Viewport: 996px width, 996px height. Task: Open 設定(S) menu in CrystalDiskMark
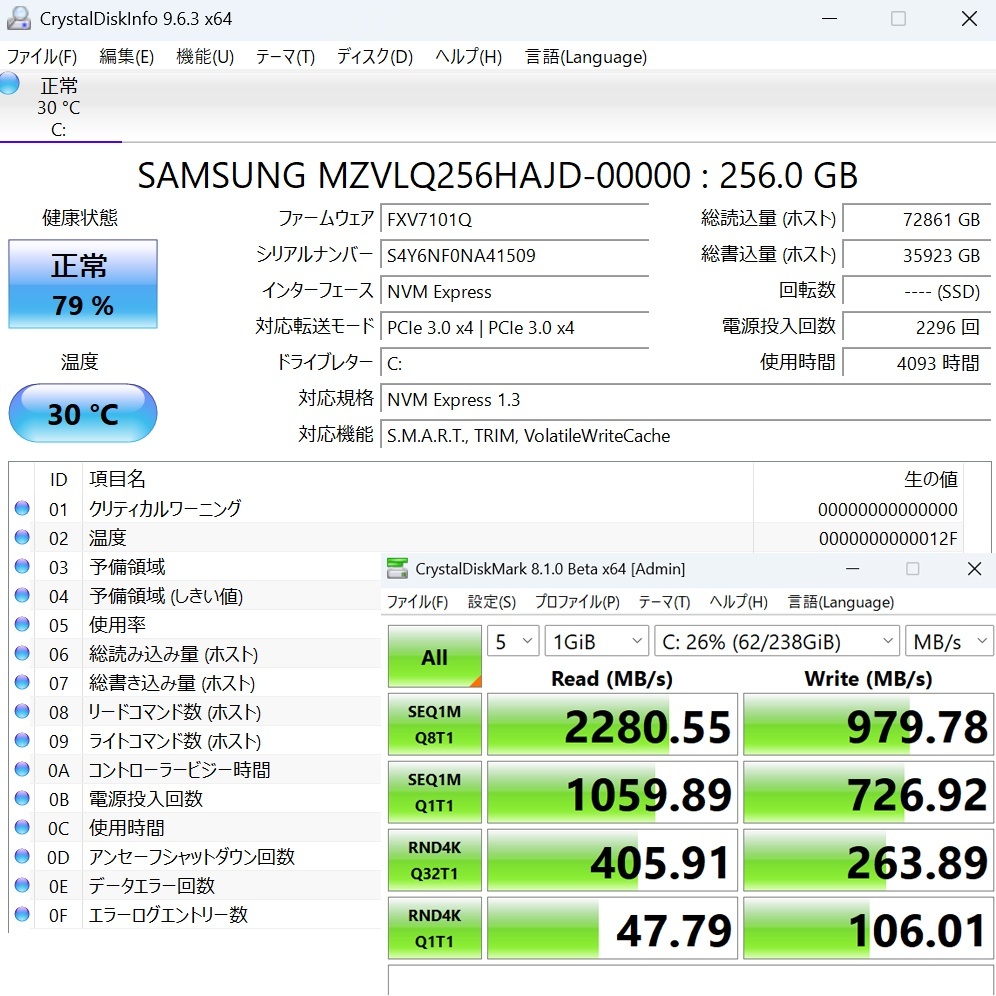point(492,602)
